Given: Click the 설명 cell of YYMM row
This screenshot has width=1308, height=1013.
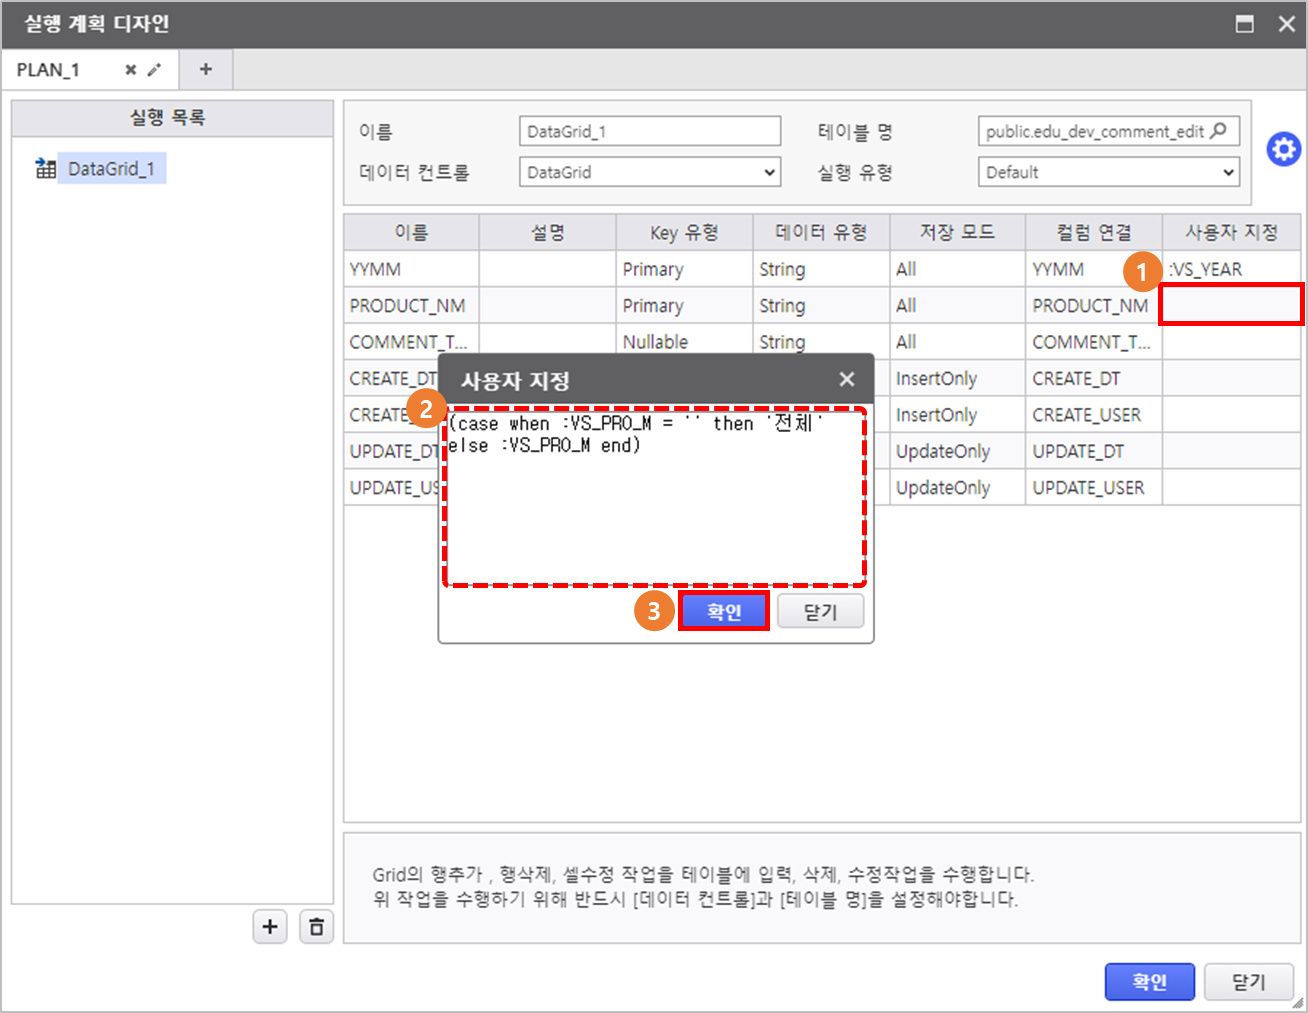Looking at the screenshot, I should [x=548, y=269].
